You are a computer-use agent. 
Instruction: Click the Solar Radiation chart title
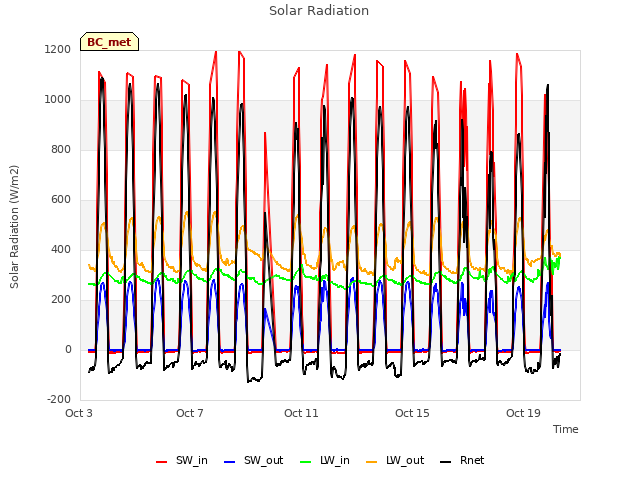point(319,11)
